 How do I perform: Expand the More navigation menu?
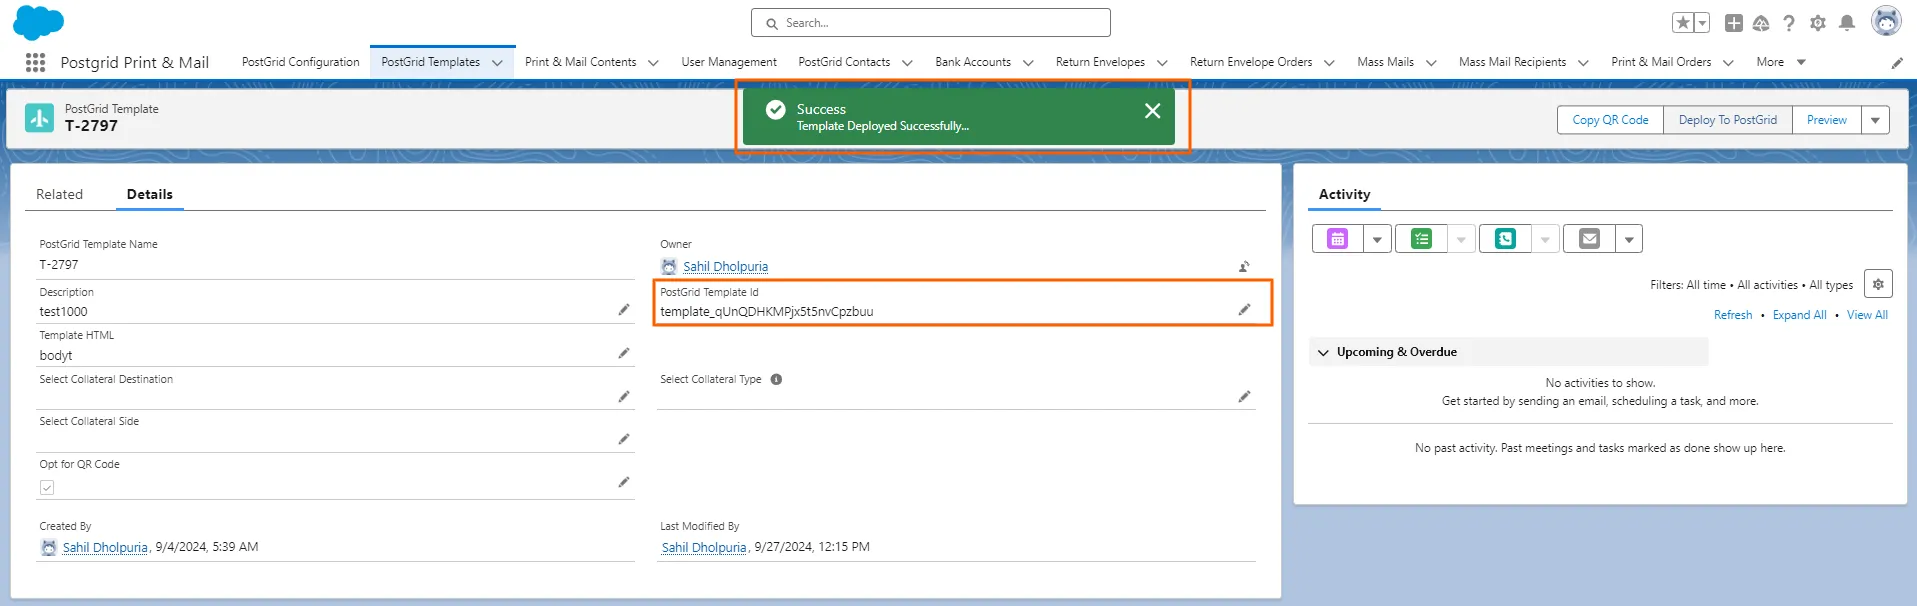tap(1780, 62)
